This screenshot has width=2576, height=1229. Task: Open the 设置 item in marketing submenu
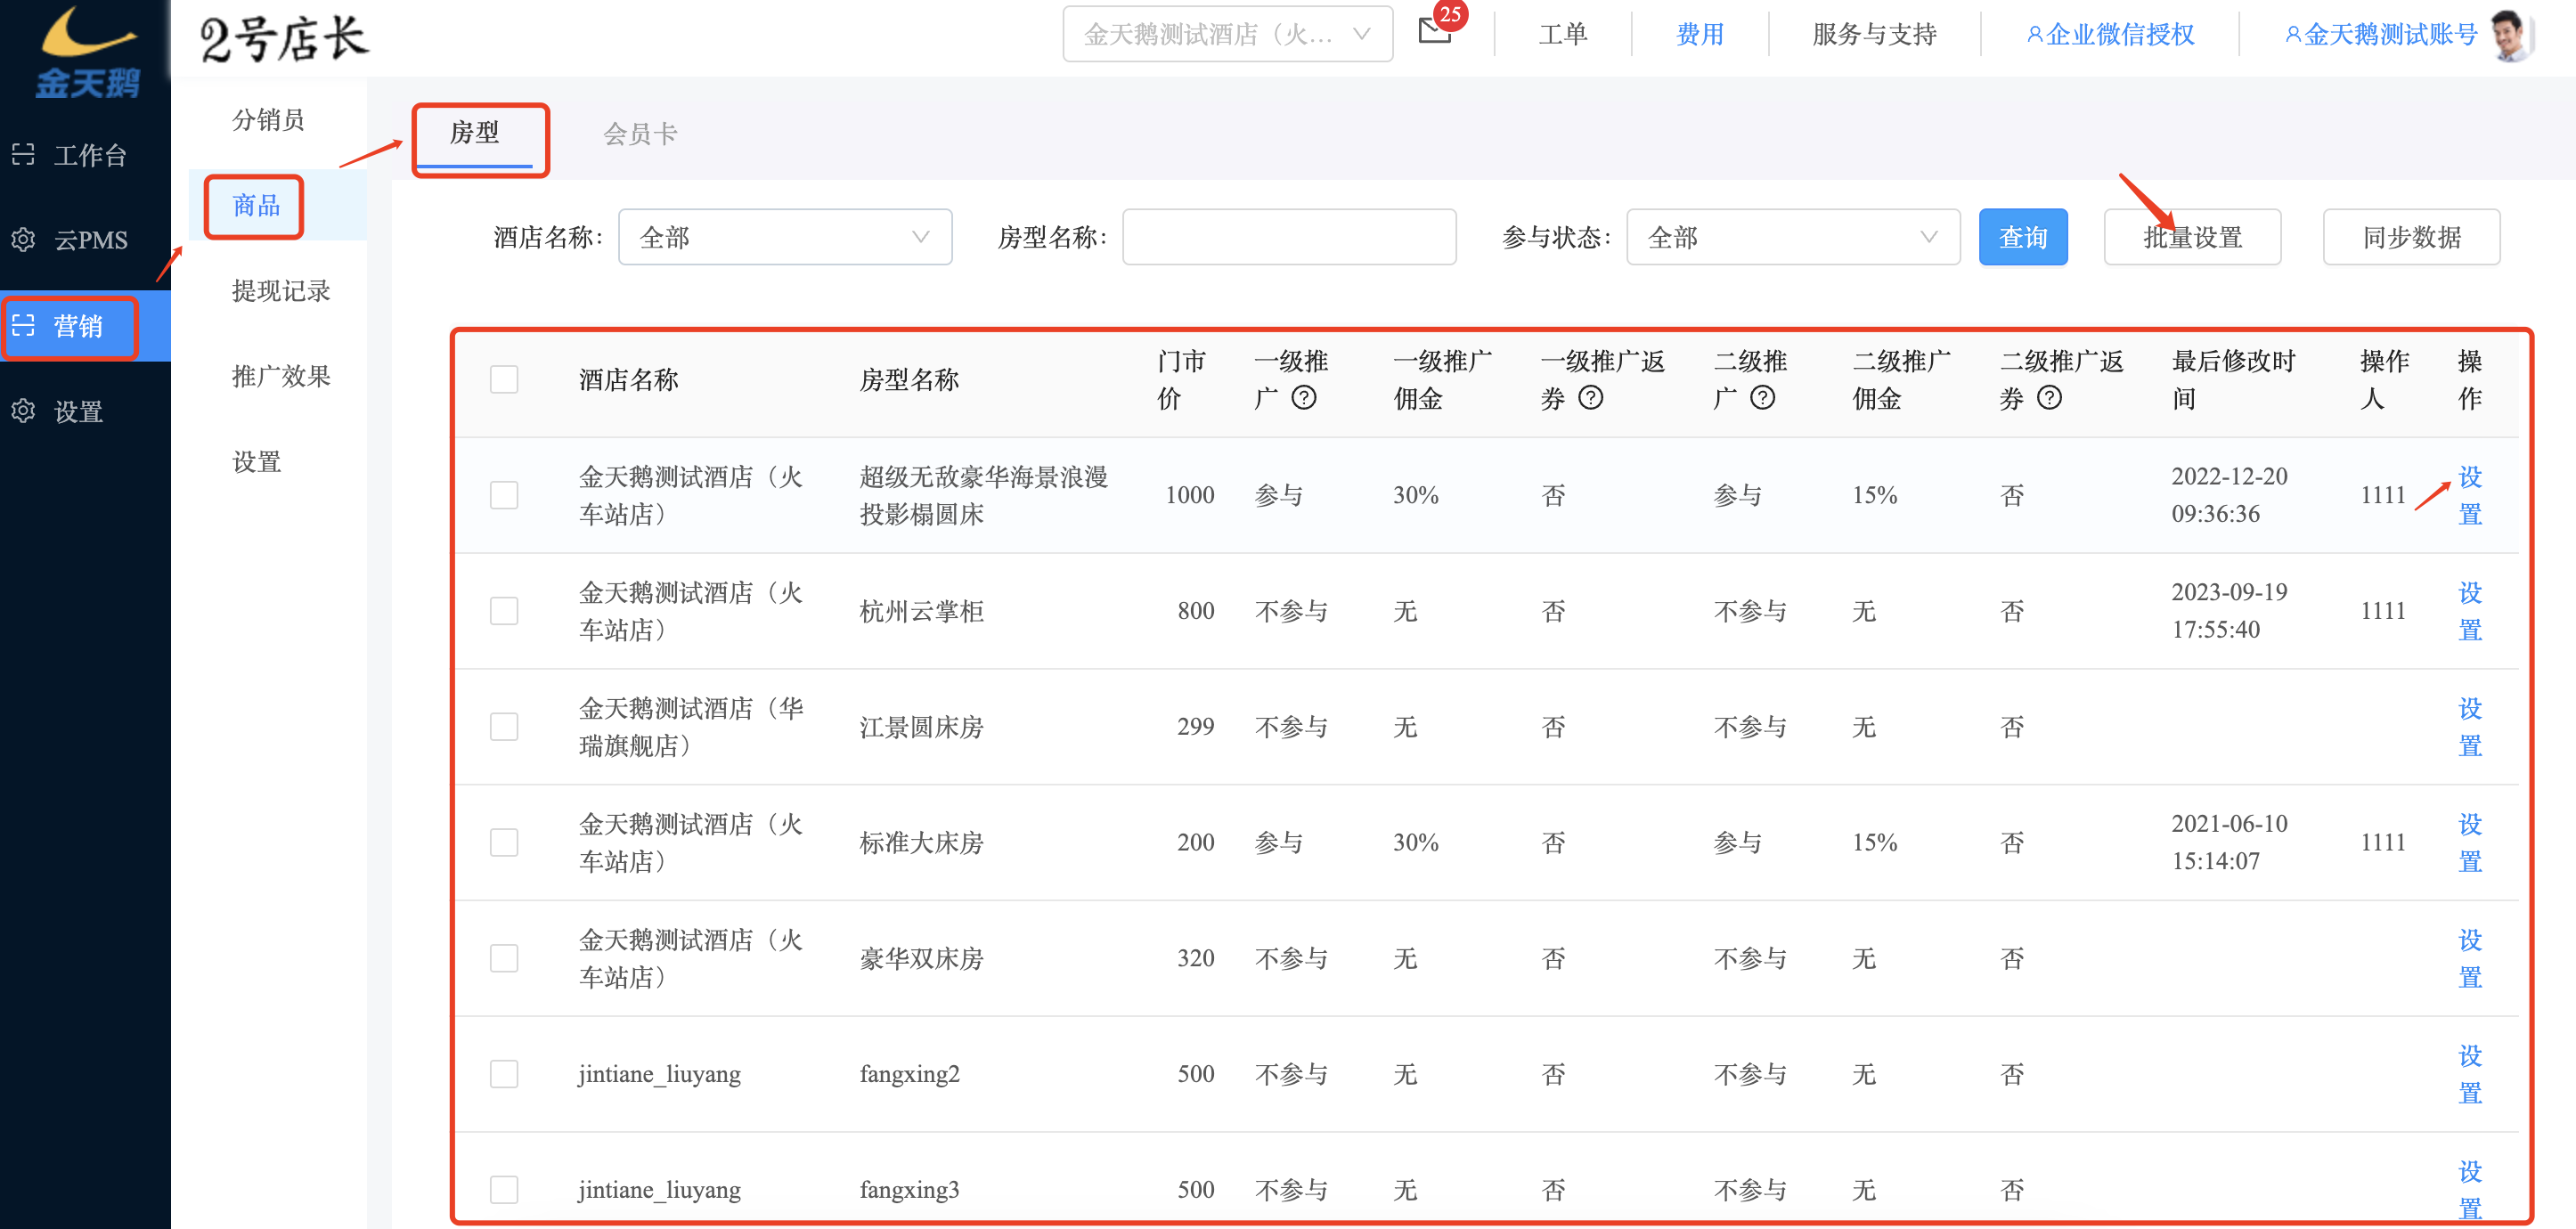(x=256, y=462)
